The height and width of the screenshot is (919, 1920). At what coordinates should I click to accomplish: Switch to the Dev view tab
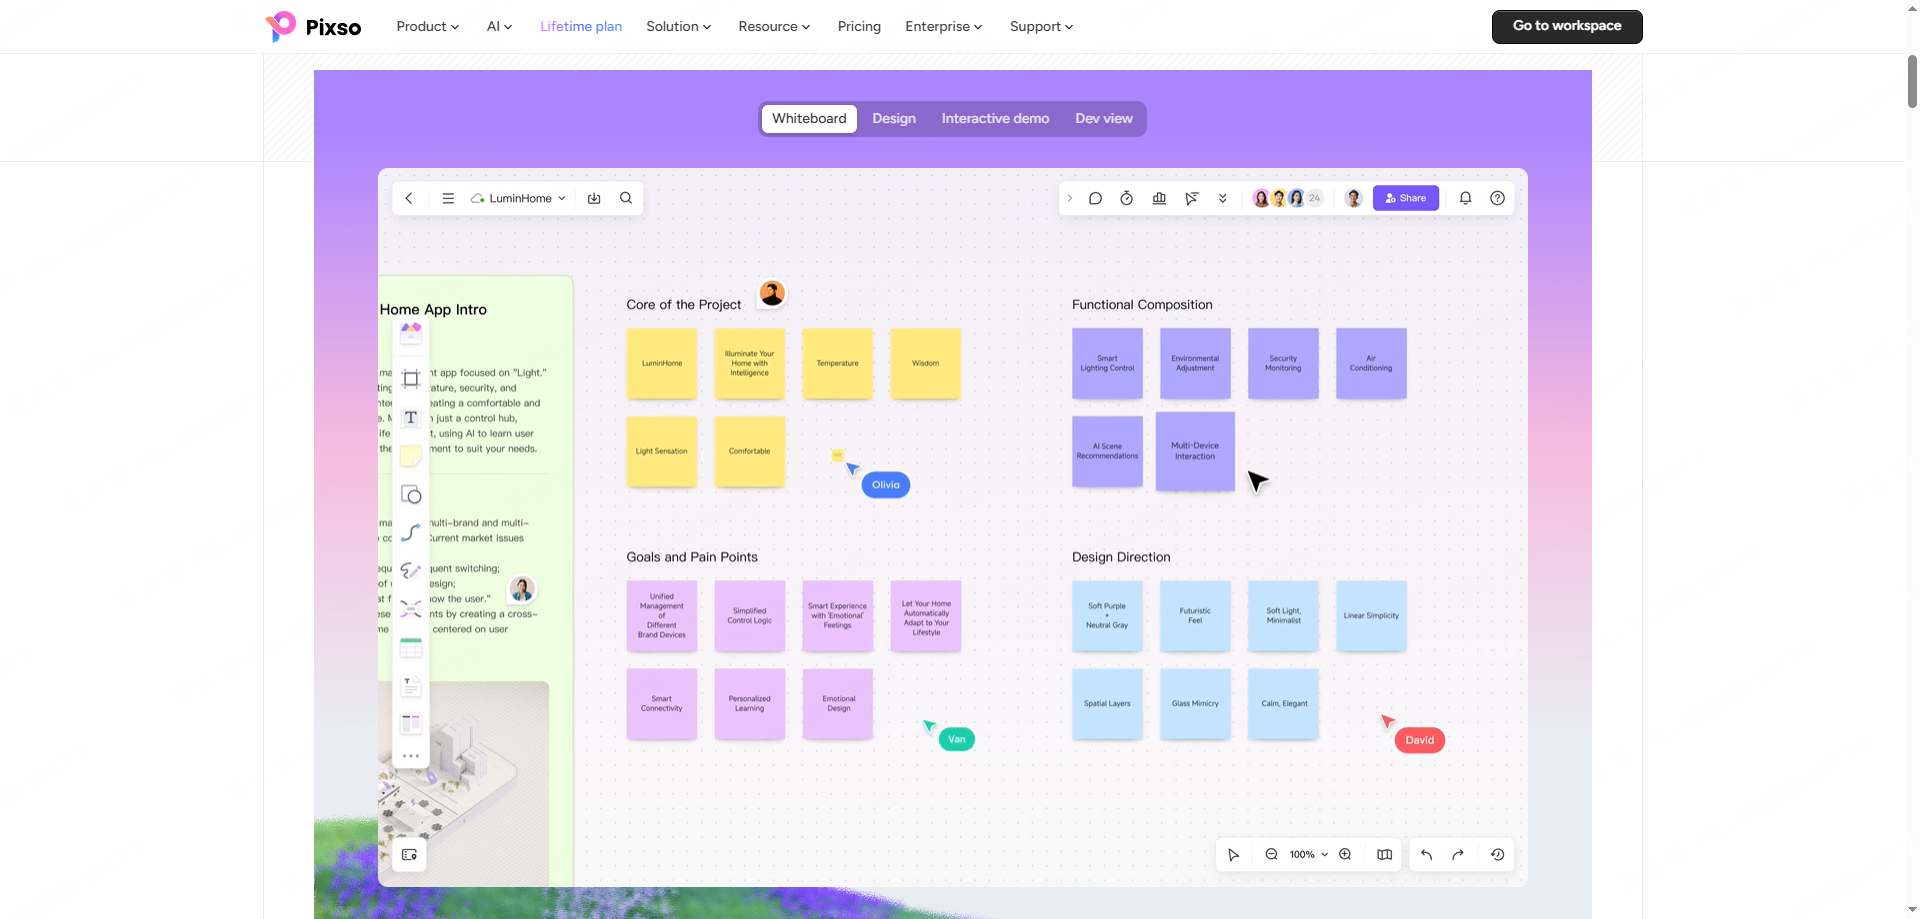pyautogui.click(x=1104, y=119)
